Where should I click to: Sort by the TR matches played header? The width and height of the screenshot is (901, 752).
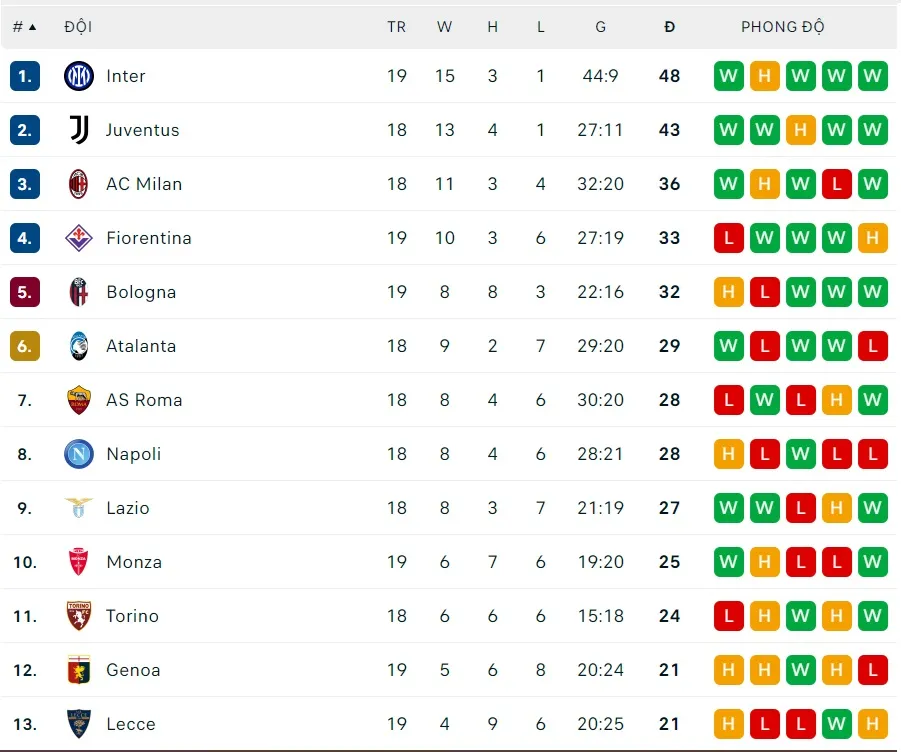[397, 27]
